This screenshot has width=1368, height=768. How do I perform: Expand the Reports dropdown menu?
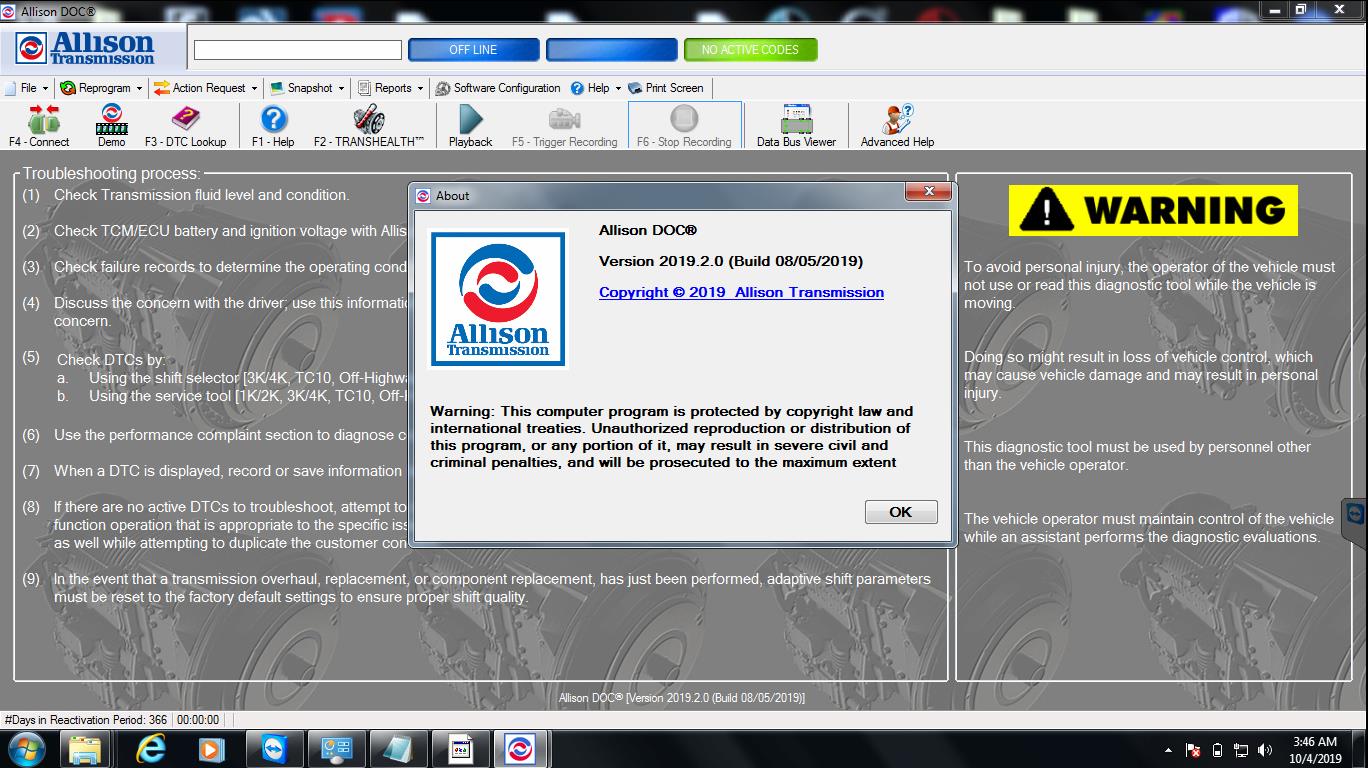[391, 88]
